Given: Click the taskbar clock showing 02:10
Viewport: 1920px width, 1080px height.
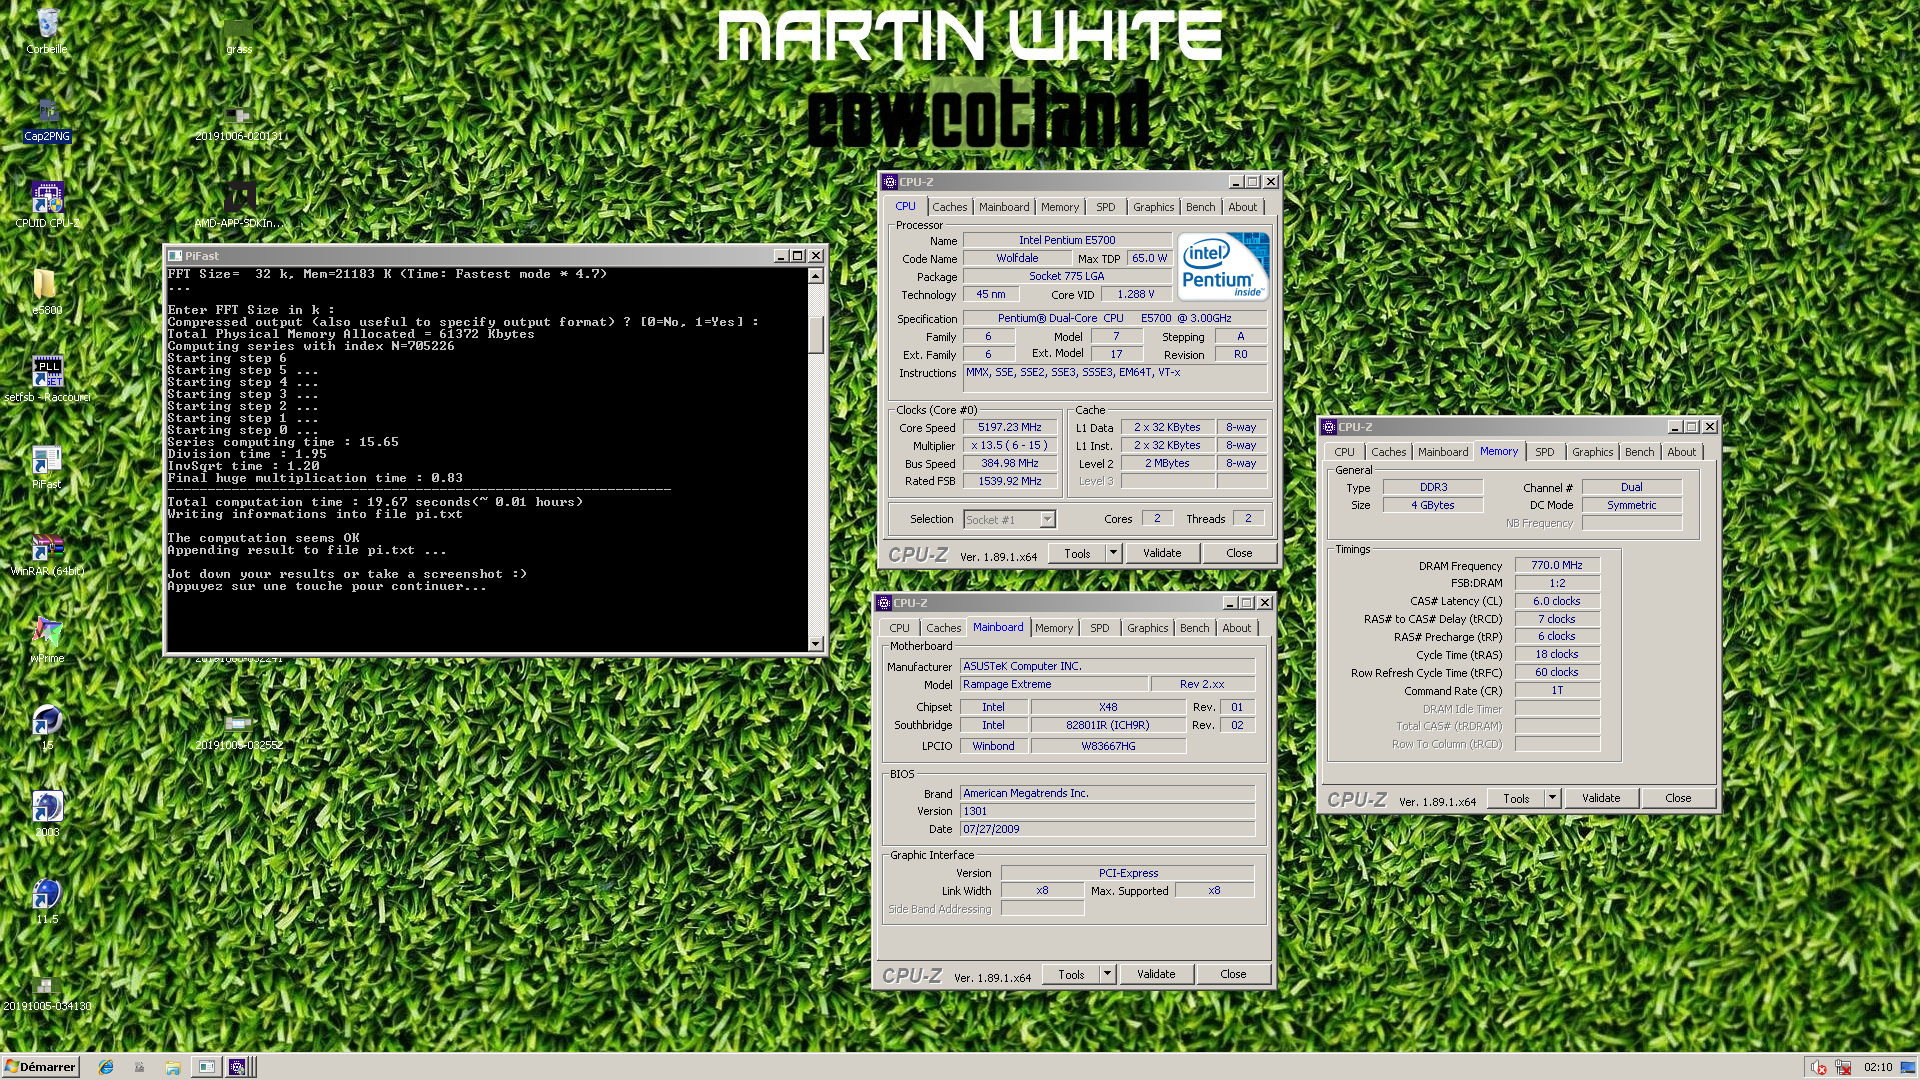Looking at the screenshot, I should [x=1878, y=1067].
